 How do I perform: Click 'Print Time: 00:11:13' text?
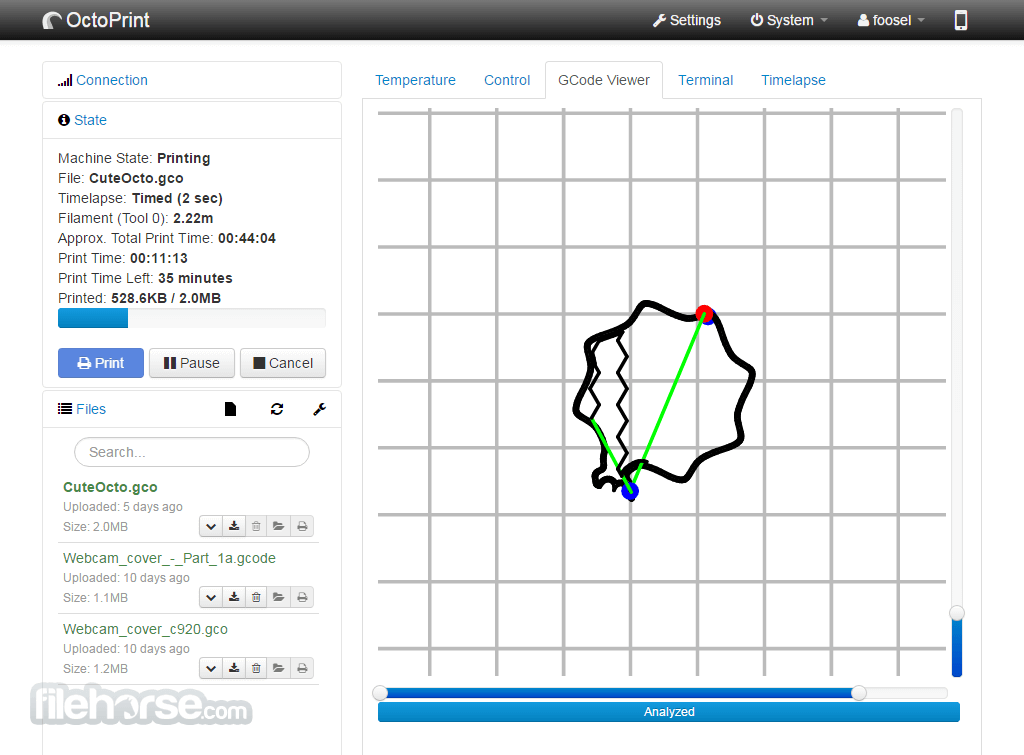(123, 258)
